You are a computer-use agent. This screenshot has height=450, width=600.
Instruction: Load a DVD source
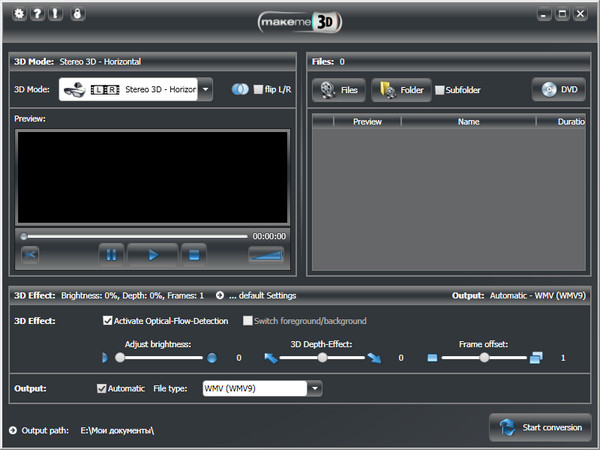[559, 90]
